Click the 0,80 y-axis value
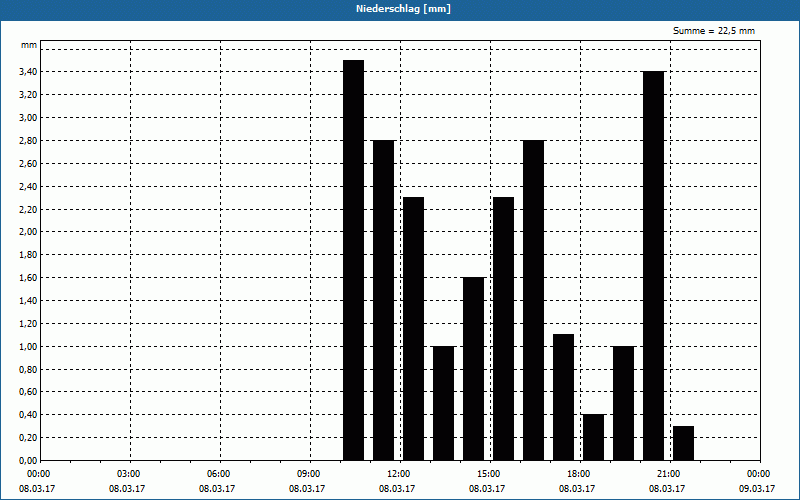This screenshot has width=800, height=500. click(28, 370)
